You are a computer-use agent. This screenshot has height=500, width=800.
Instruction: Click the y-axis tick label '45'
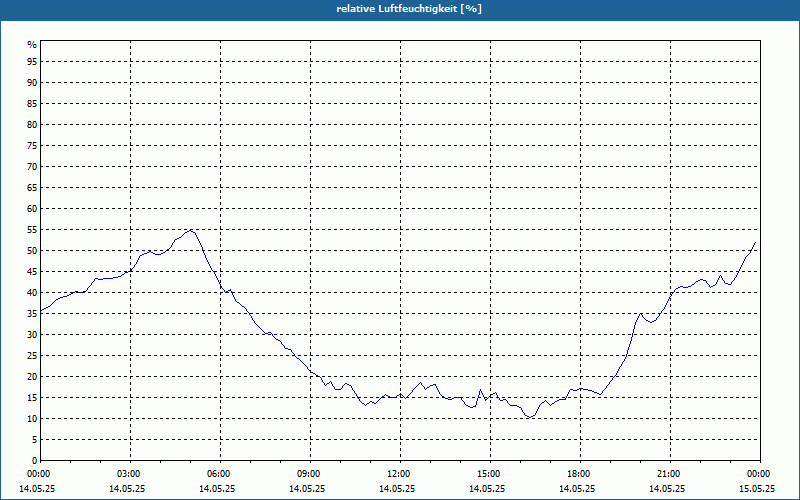tap(32, 271)
